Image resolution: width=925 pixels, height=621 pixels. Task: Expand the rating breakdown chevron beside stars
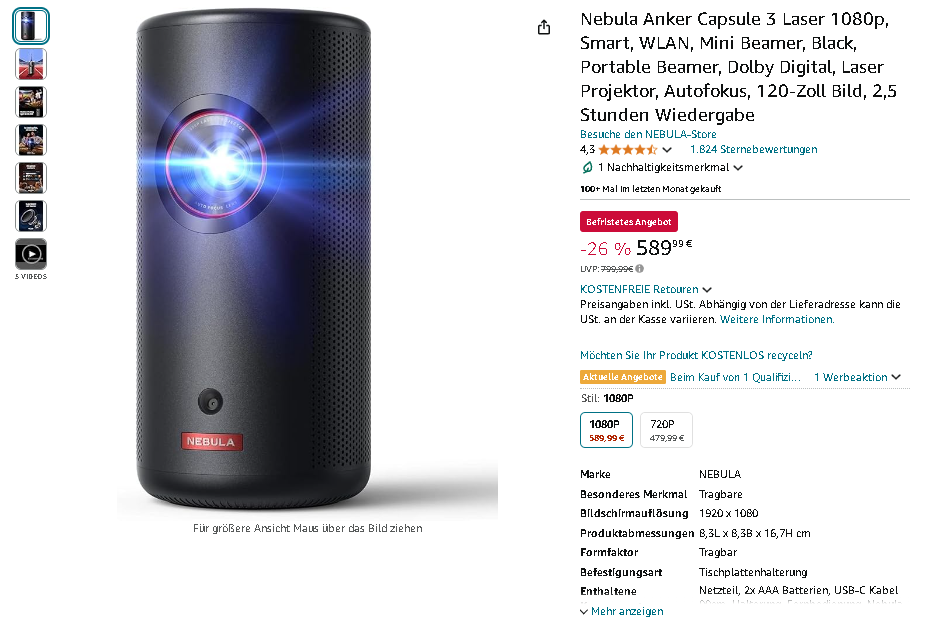pyautogui.click(x=667, y=150)
